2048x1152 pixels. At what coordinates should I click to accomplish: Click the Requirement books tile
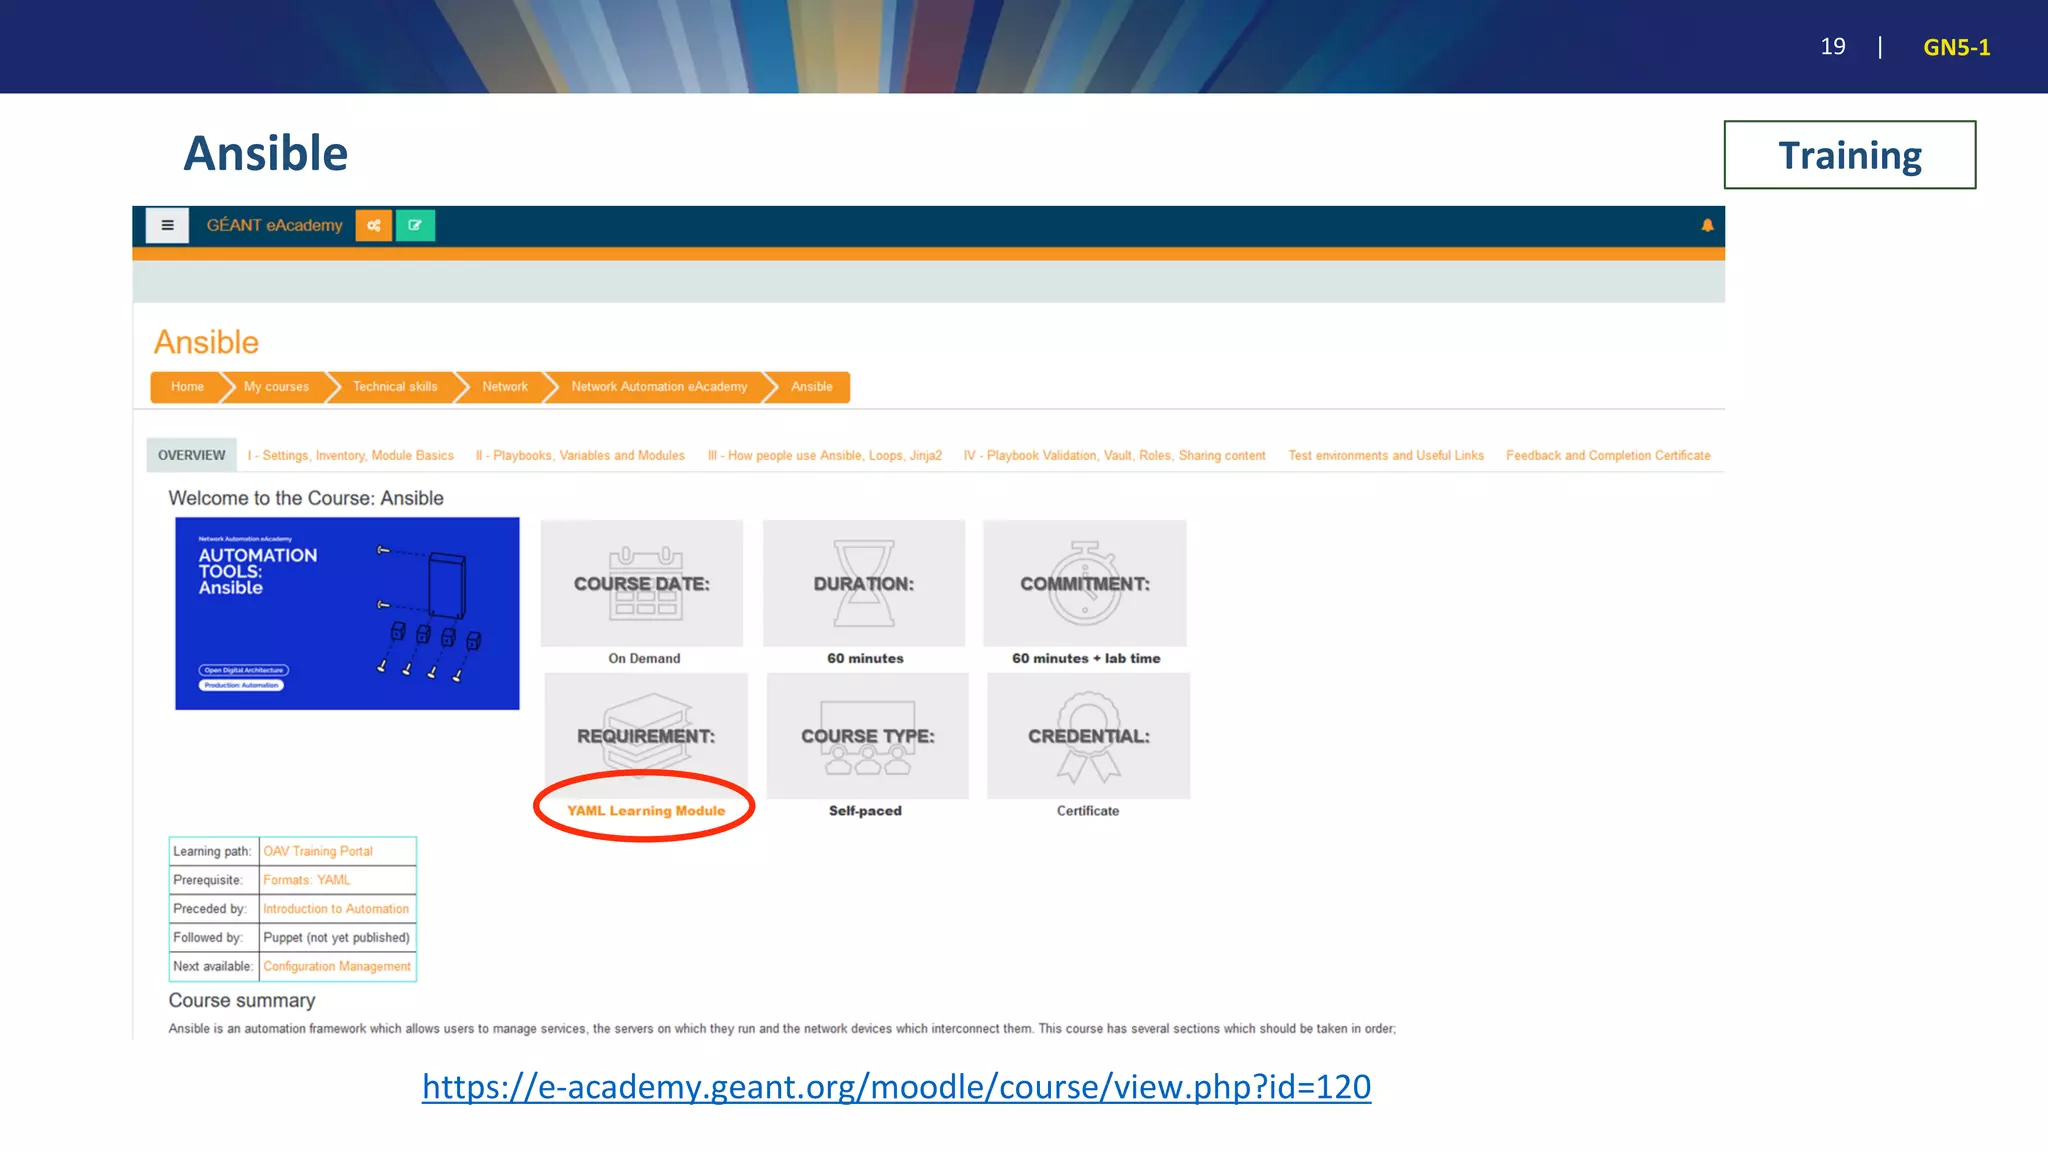coord(645,737)
